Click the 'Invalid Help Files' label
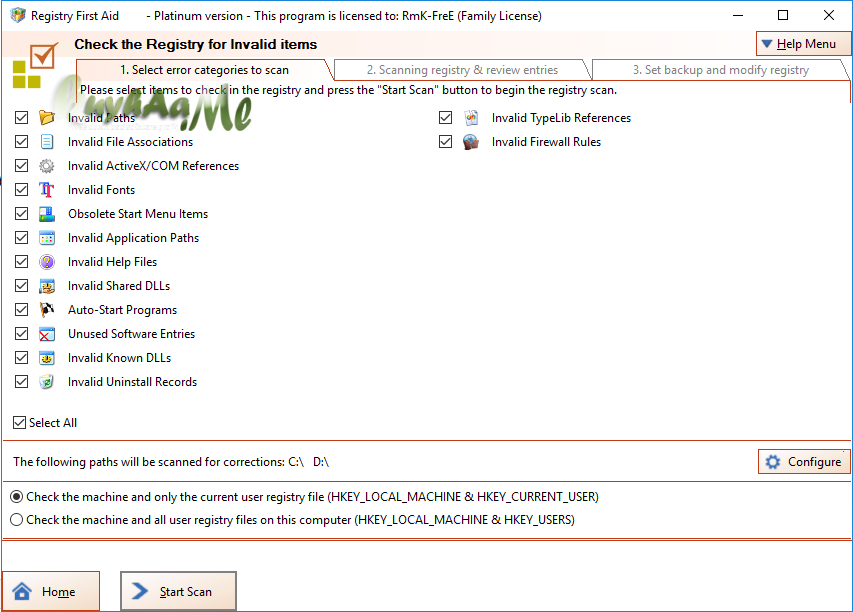This screenshot has height=612, width=853. tap(112, 262)
